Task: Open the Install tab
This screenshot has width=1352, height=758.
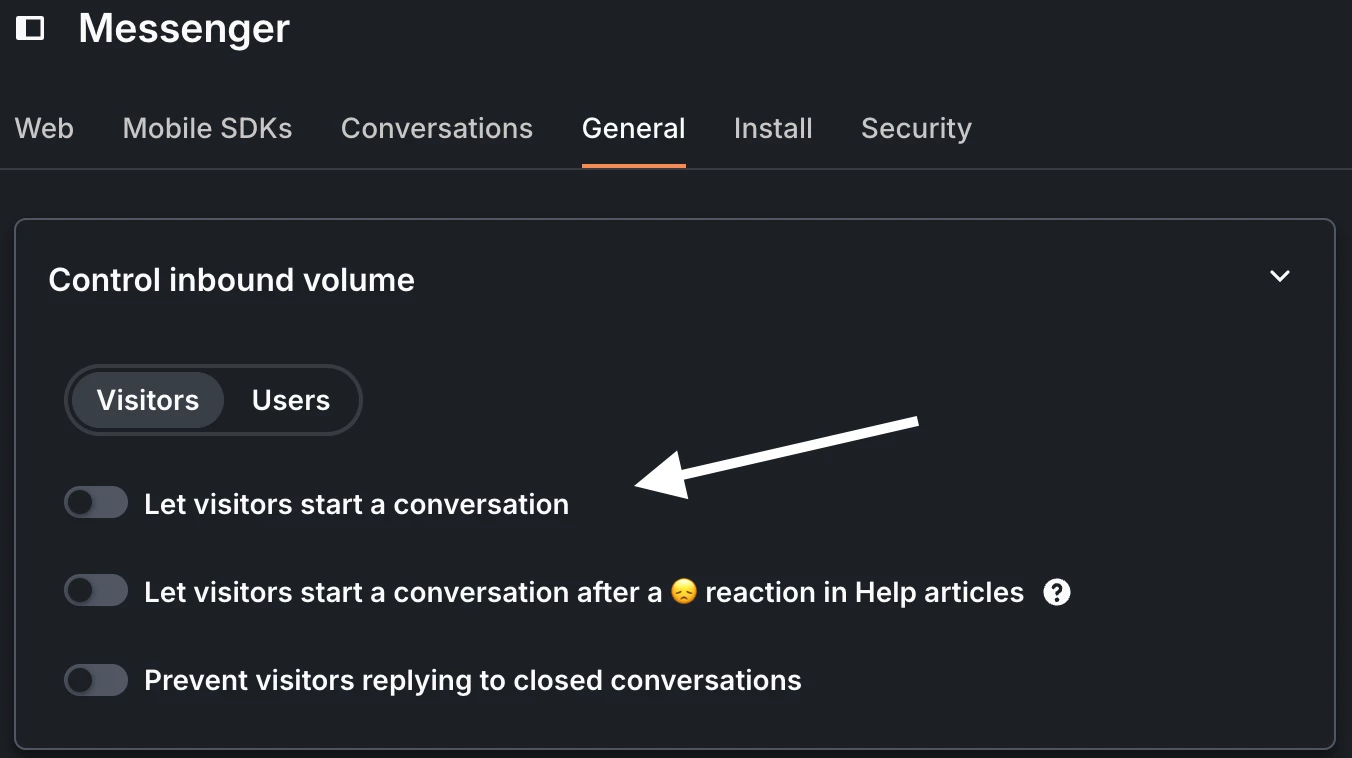Action: (x=773, y=128)
